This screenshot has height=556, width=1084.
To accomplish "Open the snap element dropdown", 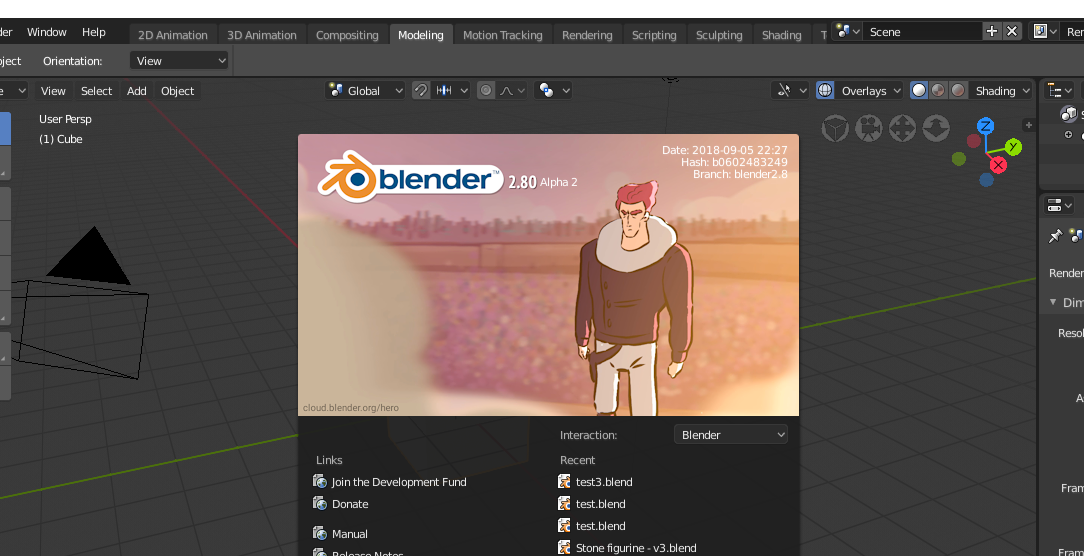I will [x=451, y=91].
